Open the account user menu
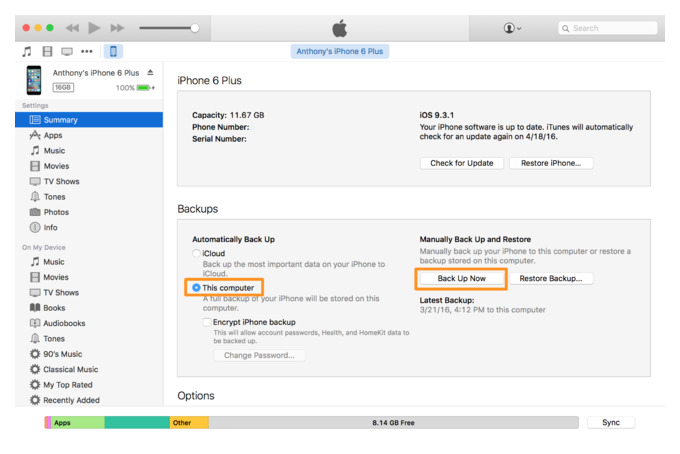The width and height of the screenshot is (680, 454). click(512, 28)
